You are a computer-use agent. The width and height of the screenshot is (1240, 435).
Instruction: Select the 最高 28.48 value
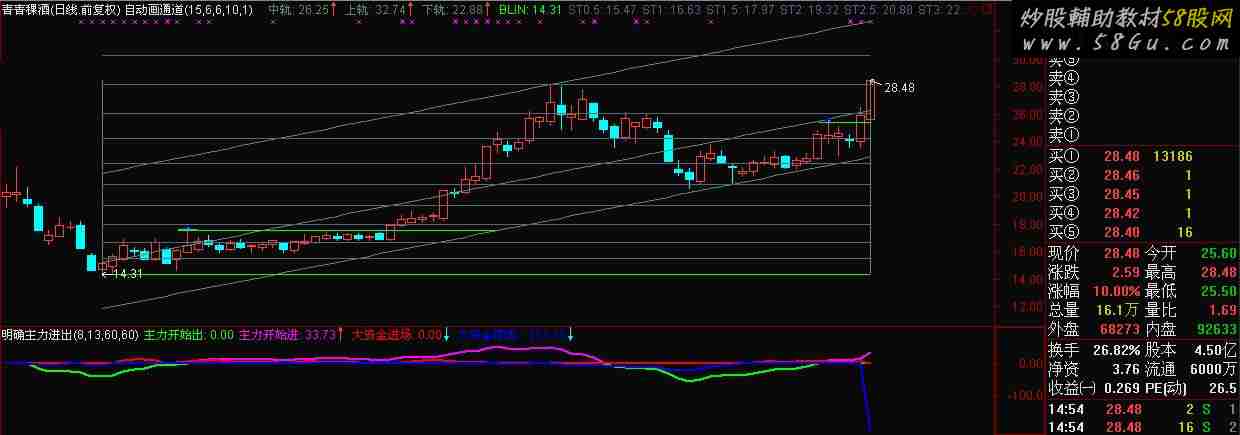[1220, 272]
